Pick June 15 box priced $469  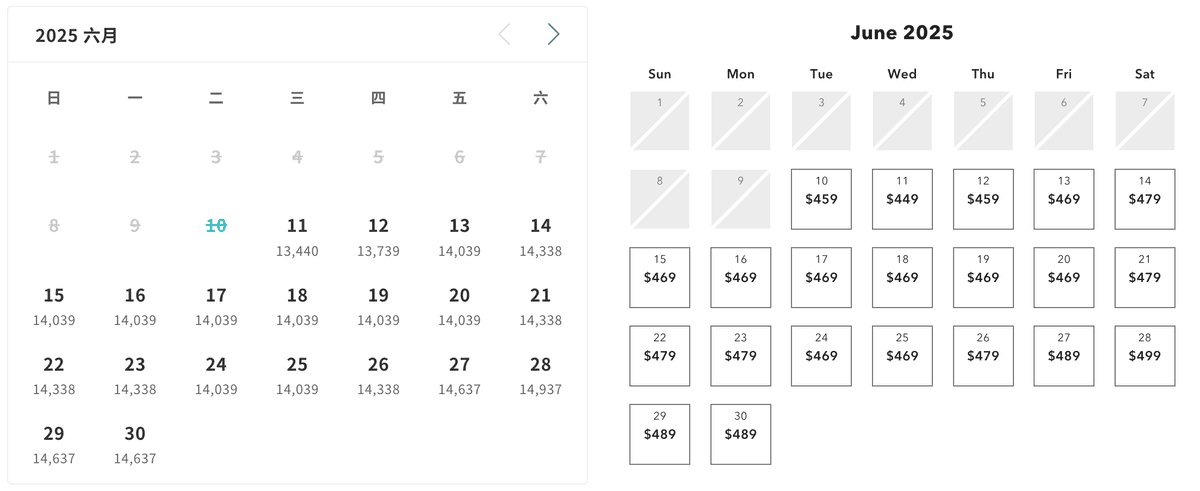[x=660, y=277]
